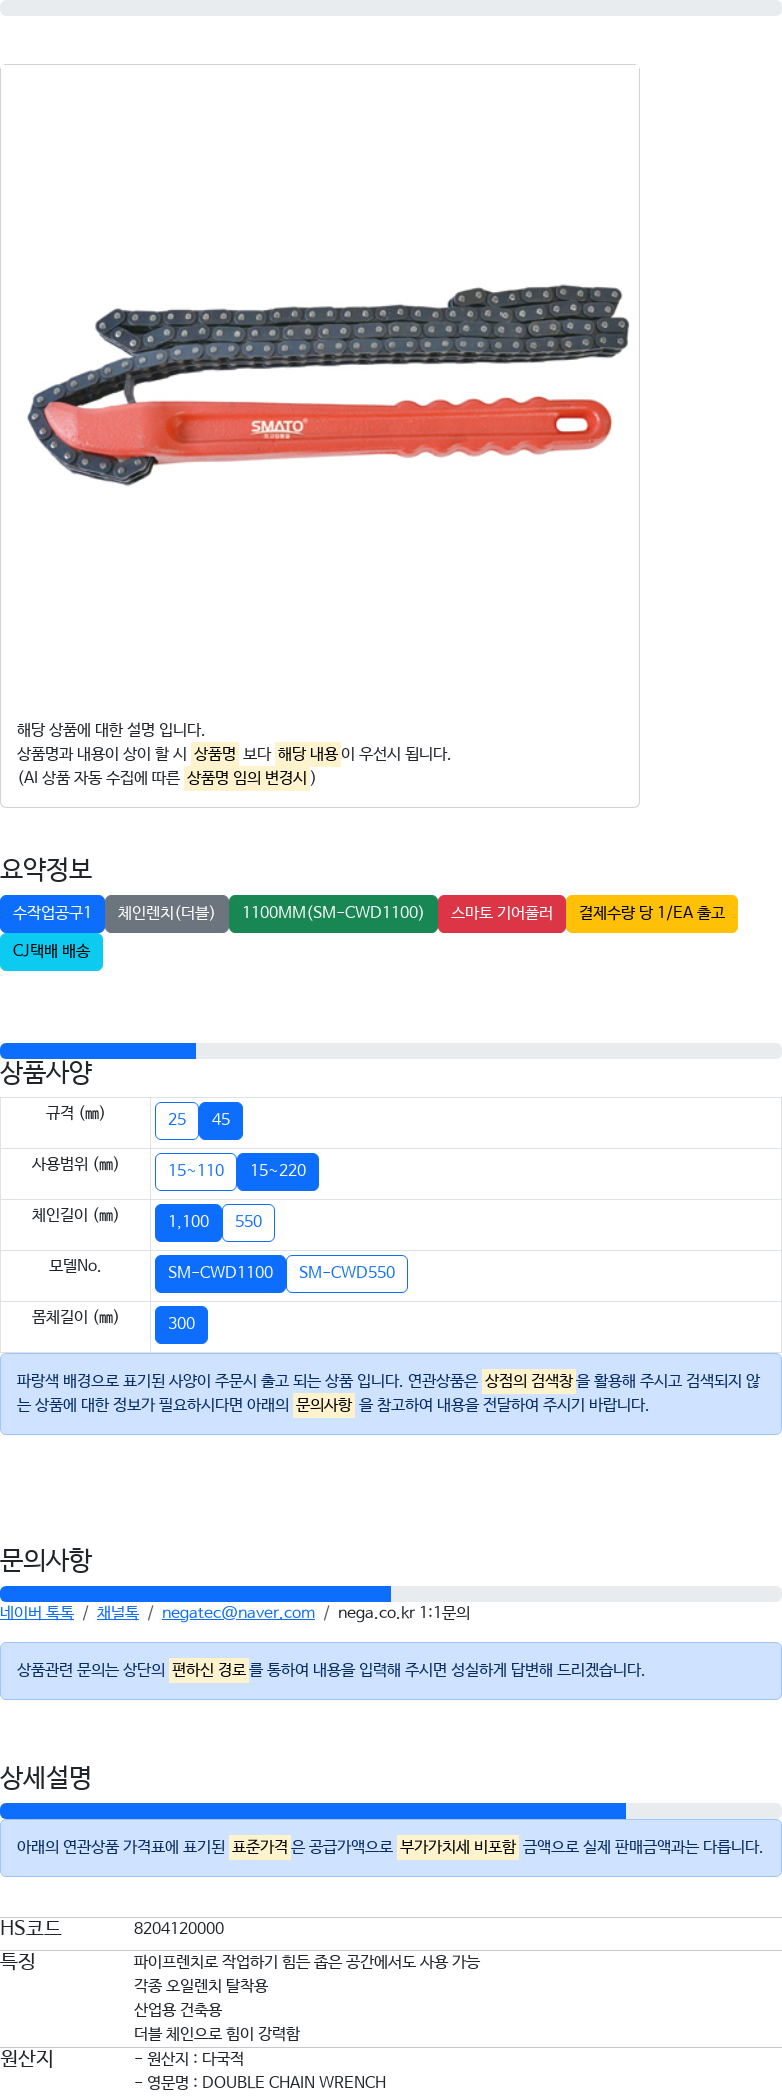Select model SM-CWD550
The height and width of the screenshot is (2096, 782).
(347, 1274)
